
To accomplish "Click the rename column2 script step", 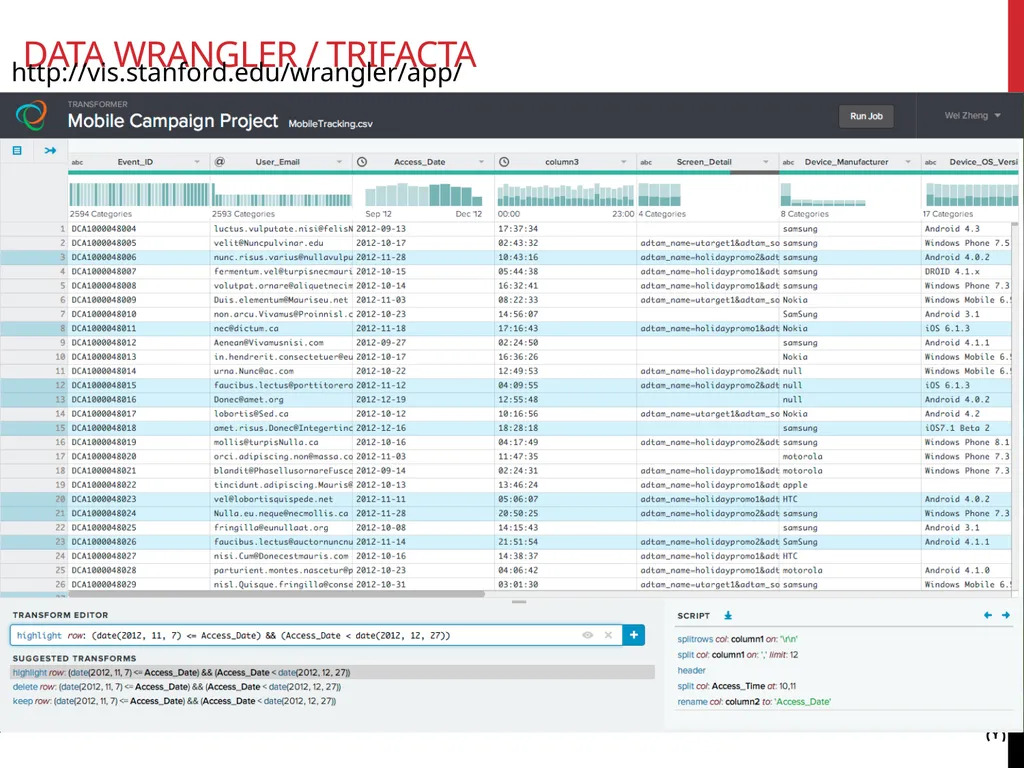I will [754, 701].
